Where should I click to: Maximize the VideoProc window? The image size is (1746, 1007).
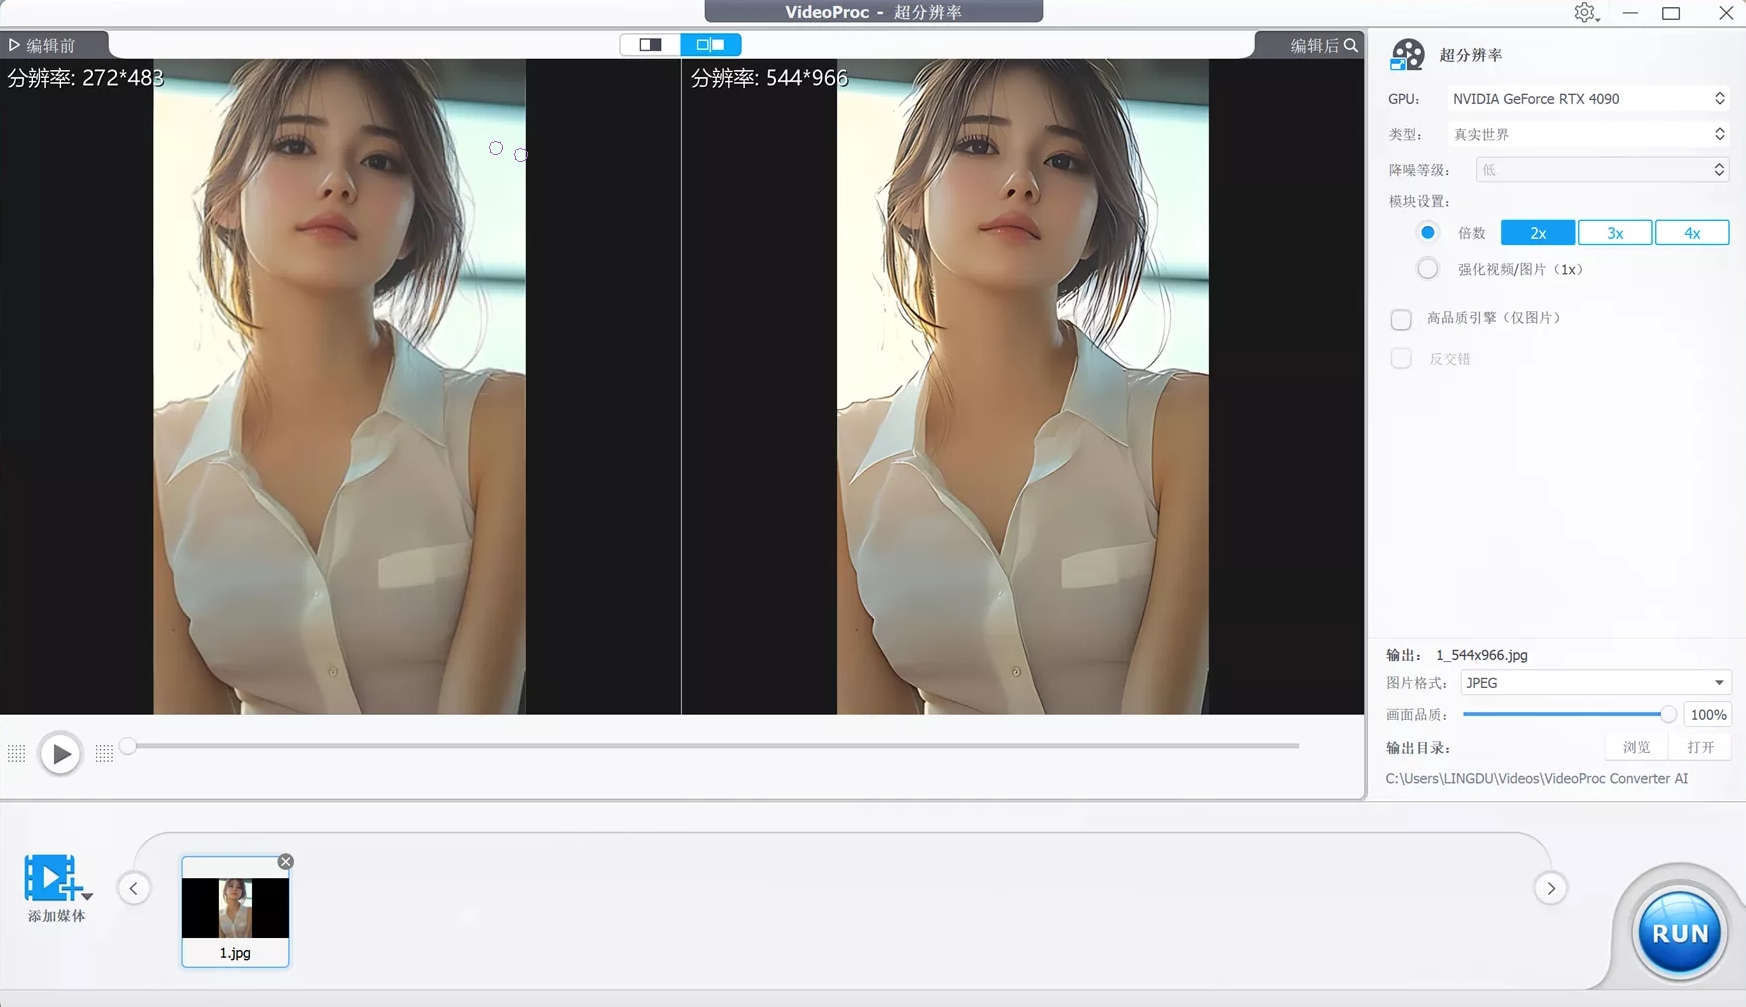[x=1671, y=13]
